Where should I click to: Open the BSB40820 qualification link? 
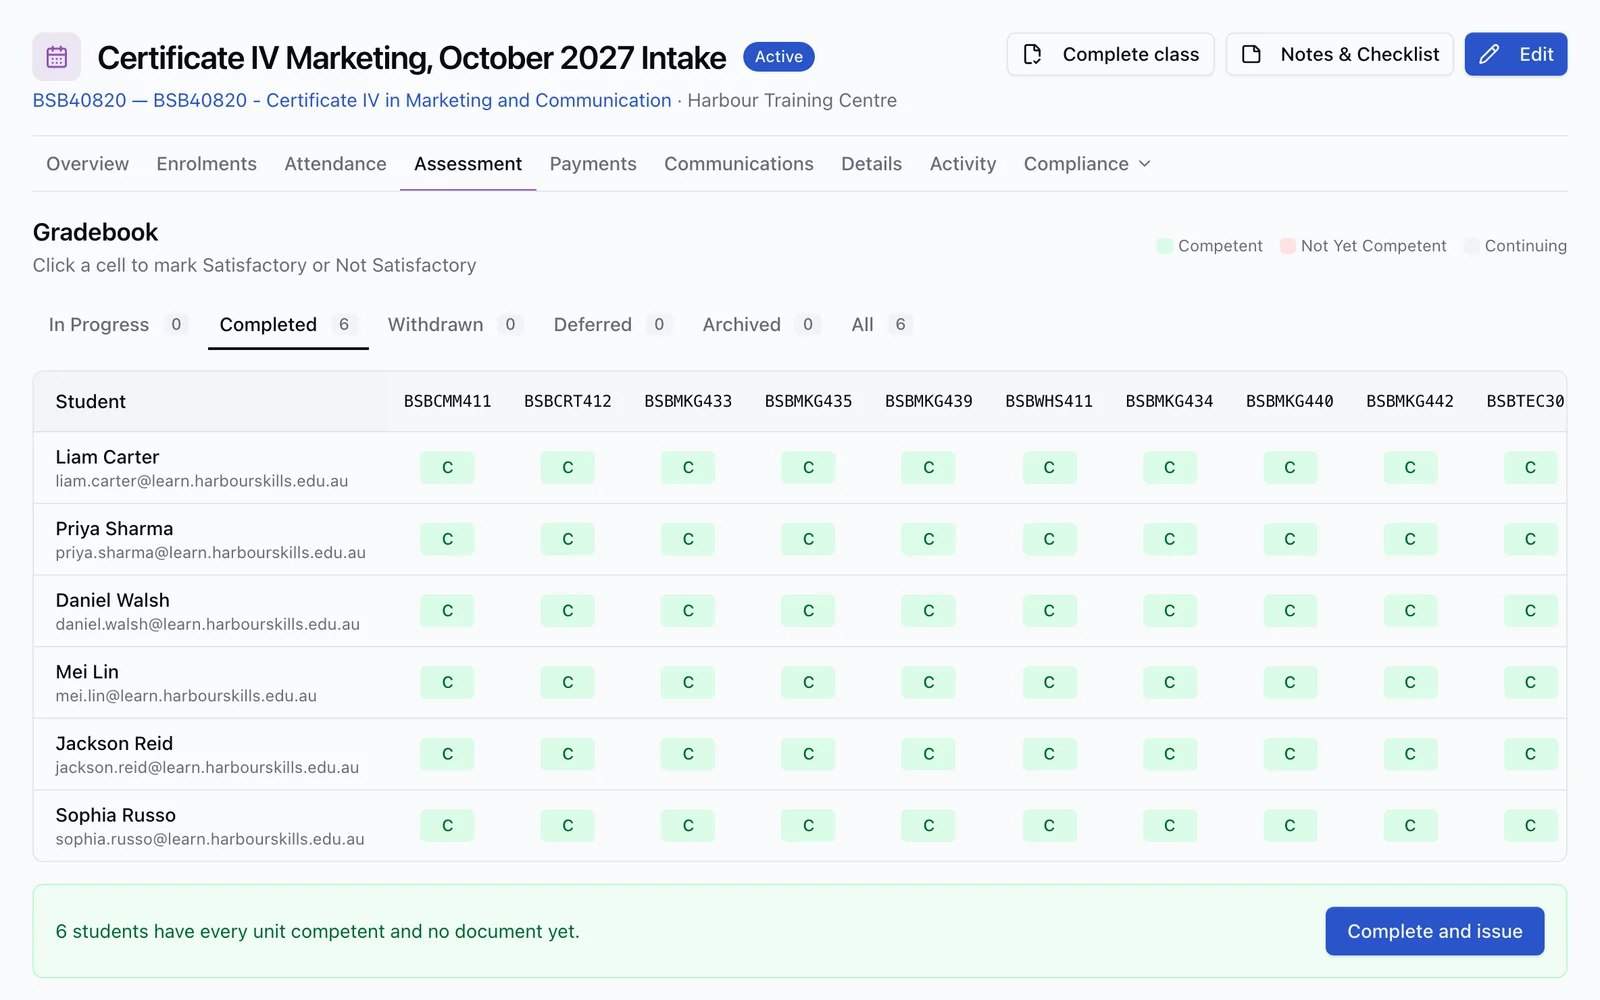point(352,101)
